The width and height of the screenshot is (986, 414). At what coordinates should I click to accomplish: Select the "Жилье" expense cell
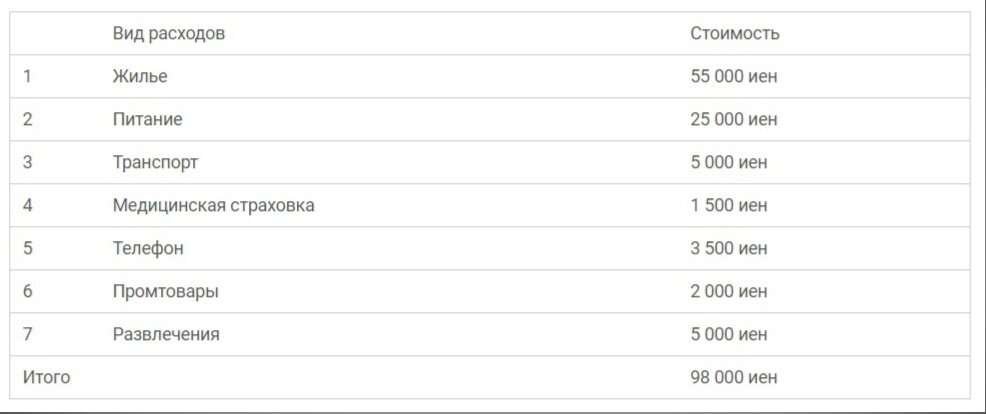tap(140, 76)
